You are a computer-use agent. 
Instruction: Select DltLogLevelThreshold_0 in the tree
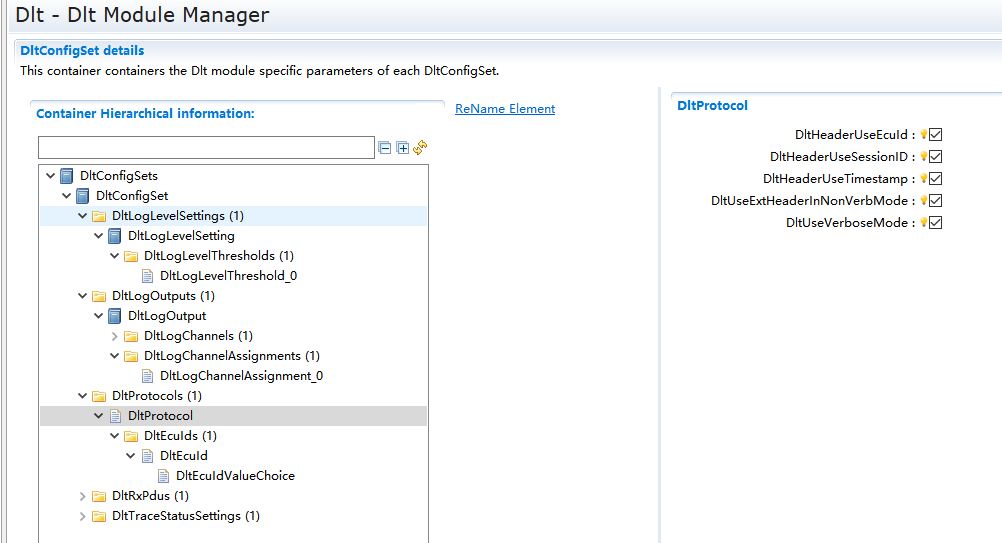pos(227,276)
